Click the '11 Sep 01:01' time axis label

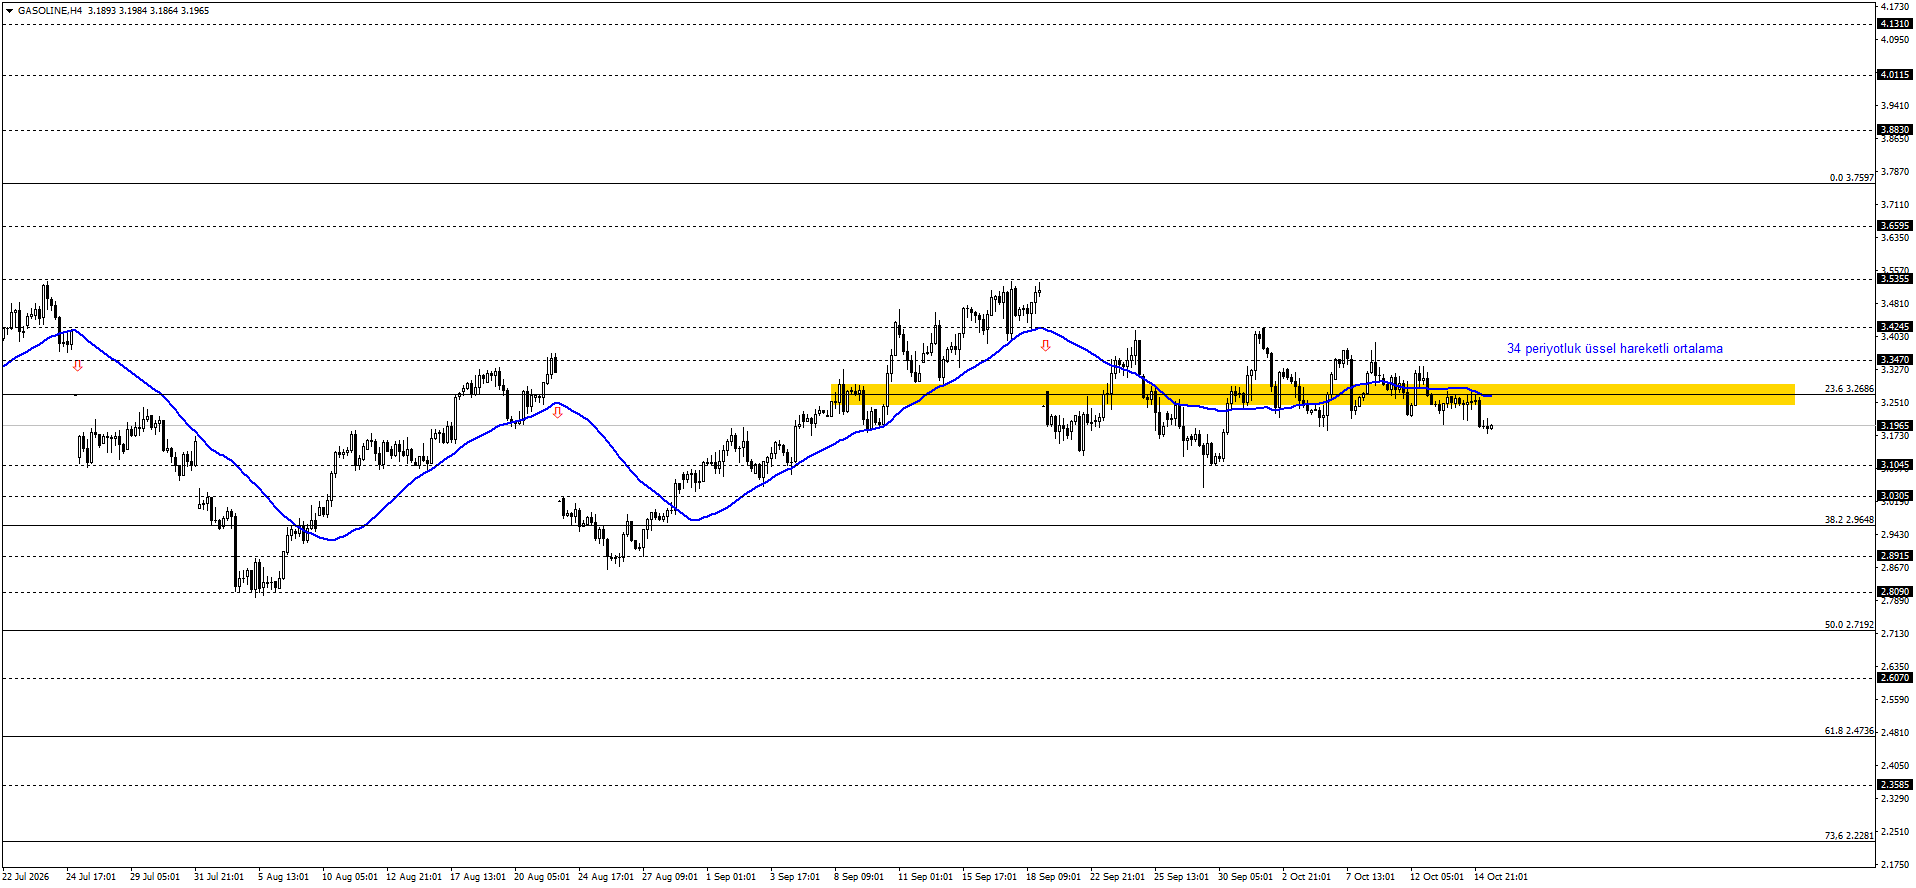click(x=925, y=877)
